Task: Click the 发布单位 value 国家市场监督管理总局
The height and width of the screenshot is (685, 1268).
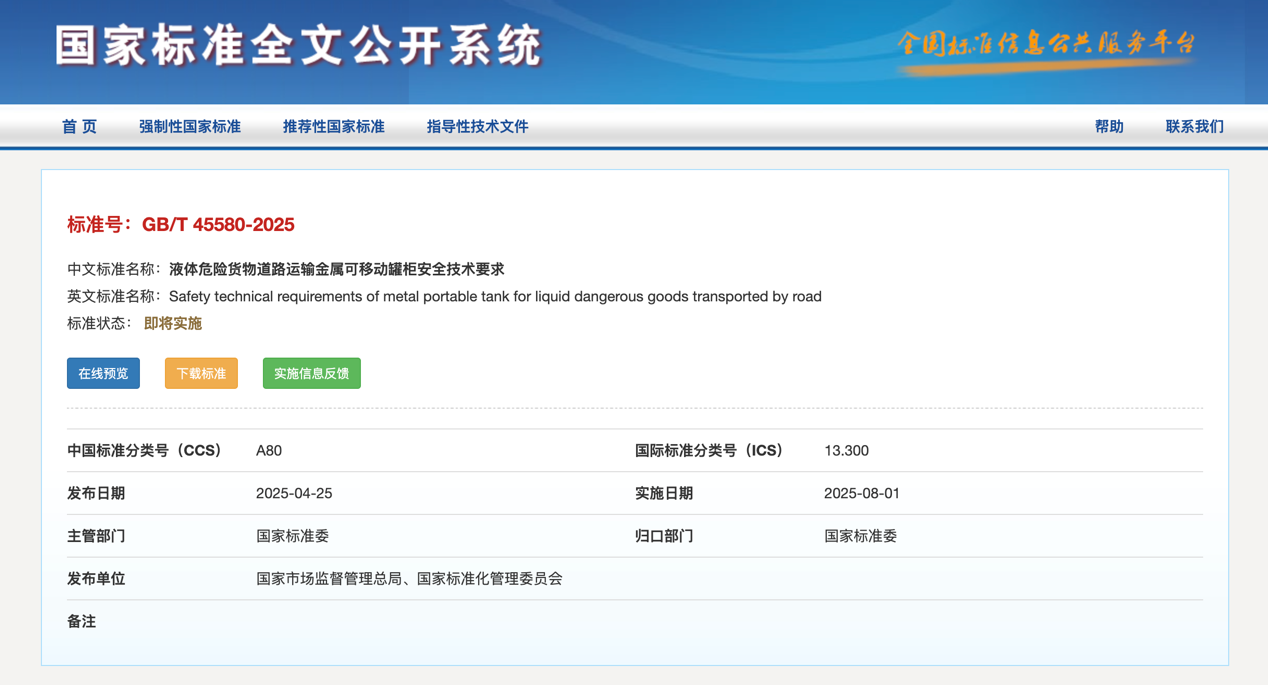Action: 332,579
